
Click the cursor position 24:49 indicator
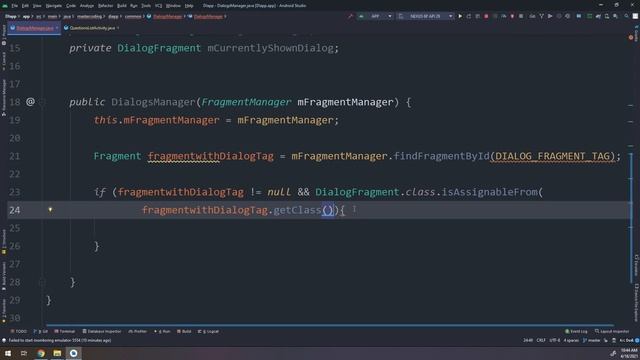528,340
